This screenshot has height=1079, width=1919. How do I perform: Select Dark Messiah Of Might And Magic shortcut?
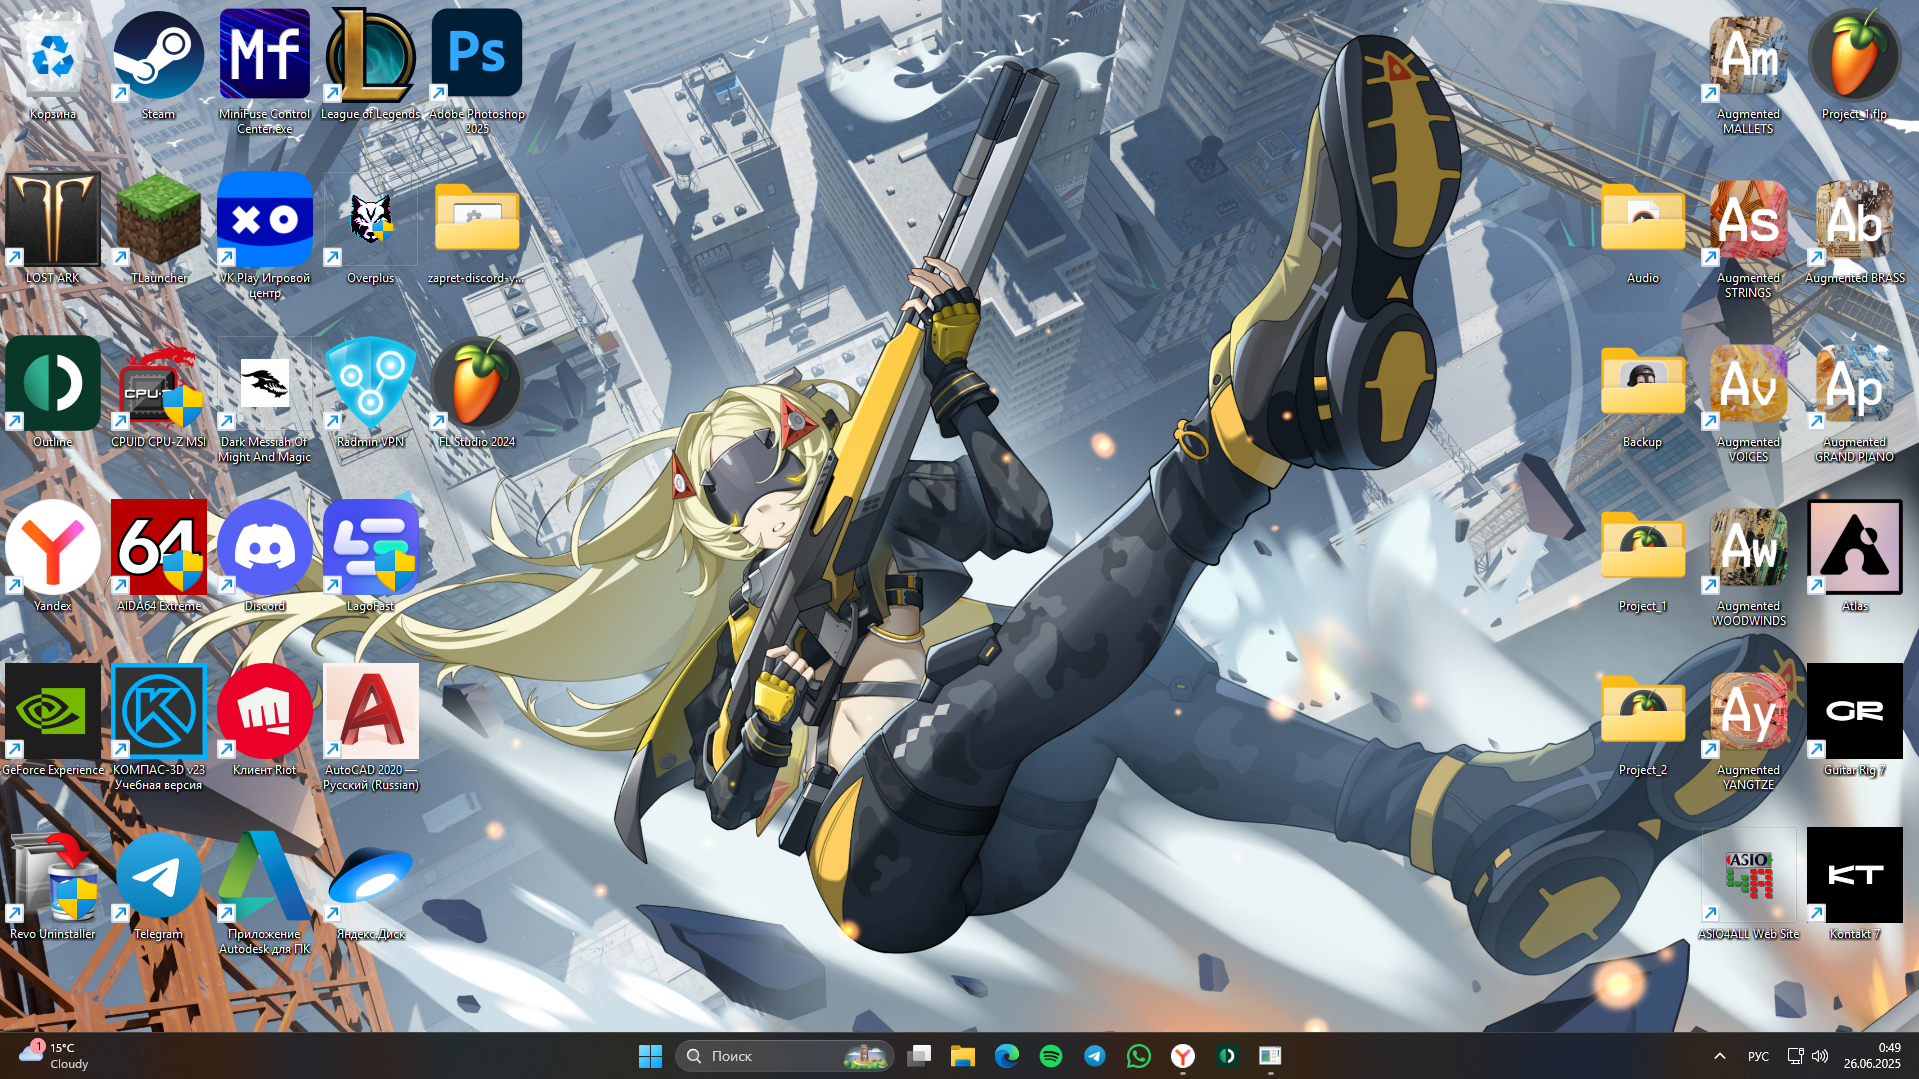pos(265,400)
